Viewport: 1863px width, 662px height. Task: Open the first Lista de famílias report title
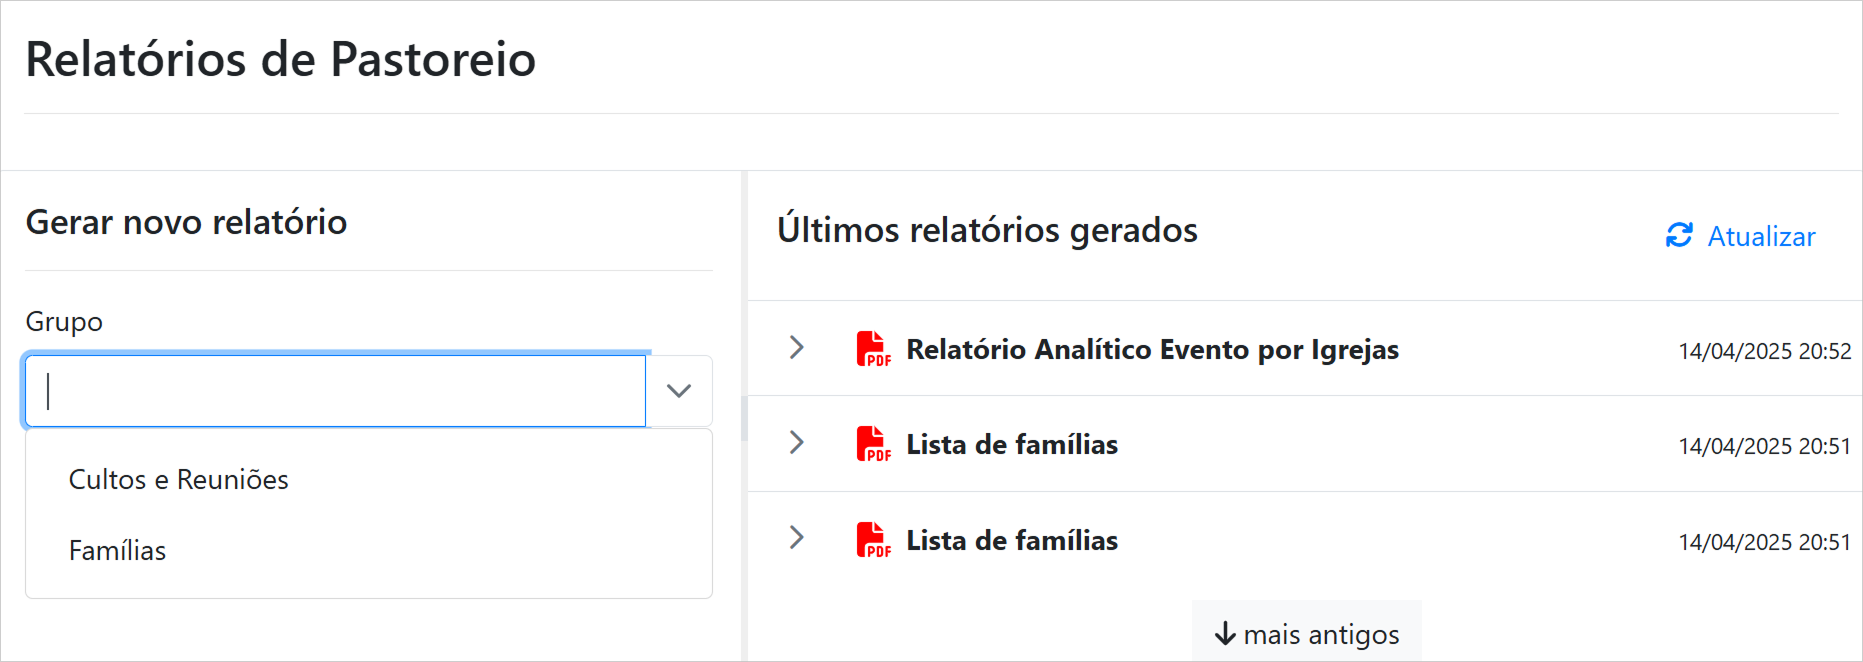pos(1012,444)
